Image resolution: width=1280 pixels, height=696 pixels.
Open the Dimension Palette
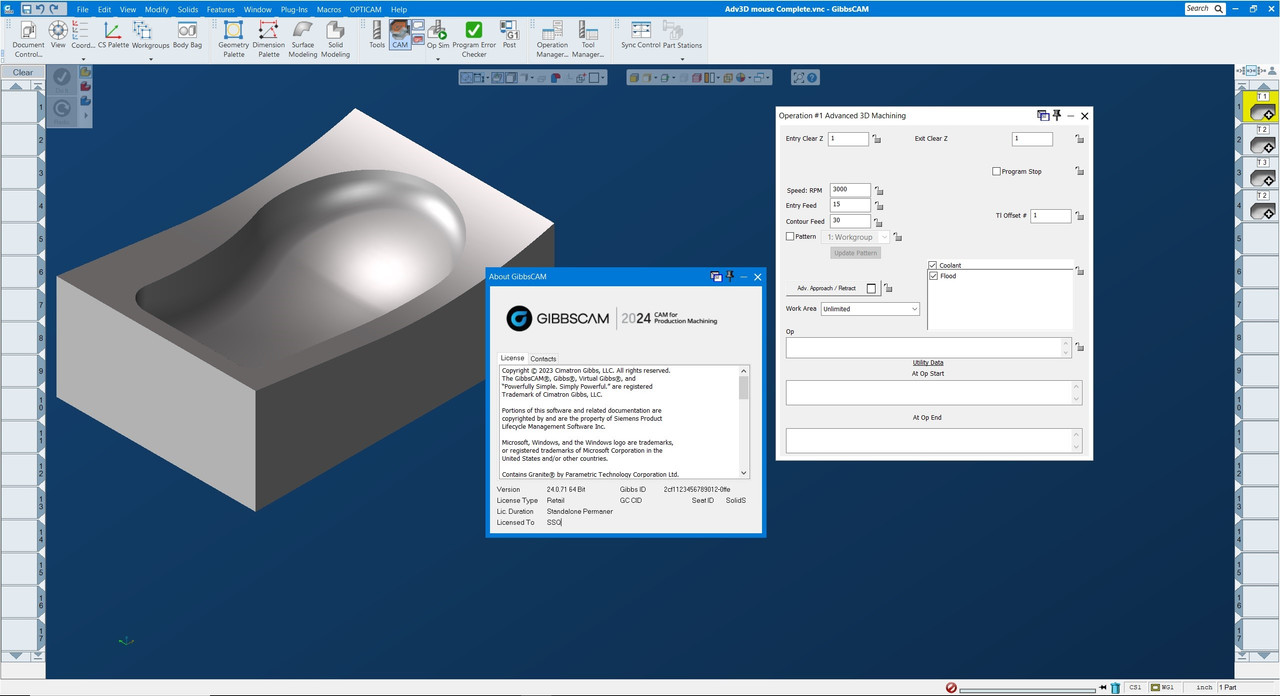tap(268, 39)
